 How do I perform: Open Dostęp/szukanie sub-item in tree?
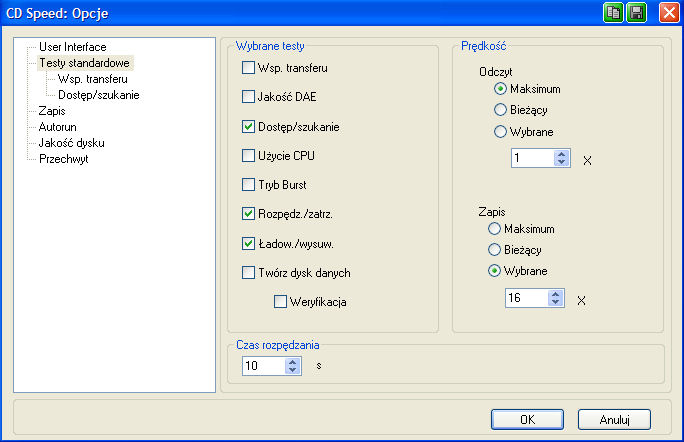(99, 95)
